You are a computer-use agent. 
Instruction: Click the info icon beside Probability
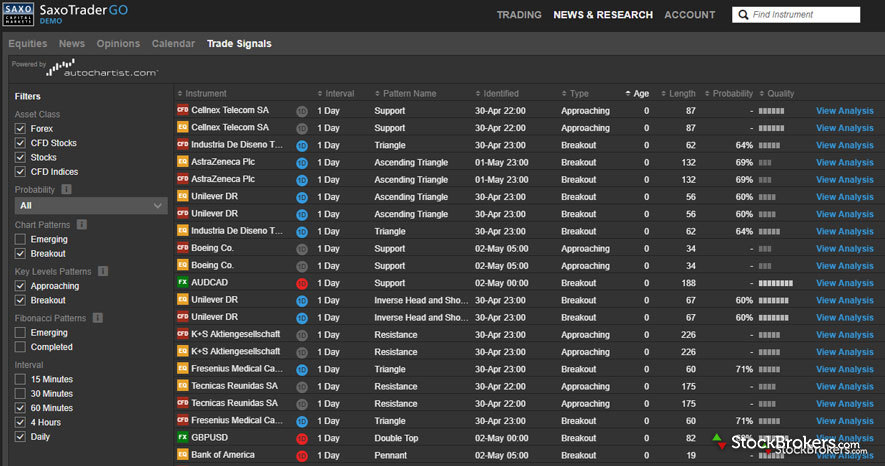coord(66,189)
